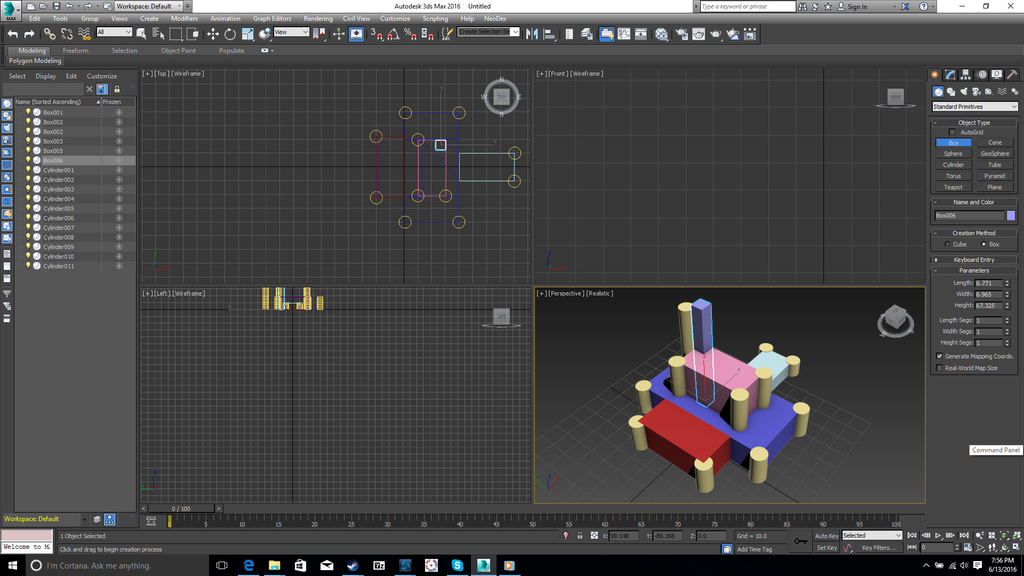Switch to the Motion command panel tab

point(982,74)
